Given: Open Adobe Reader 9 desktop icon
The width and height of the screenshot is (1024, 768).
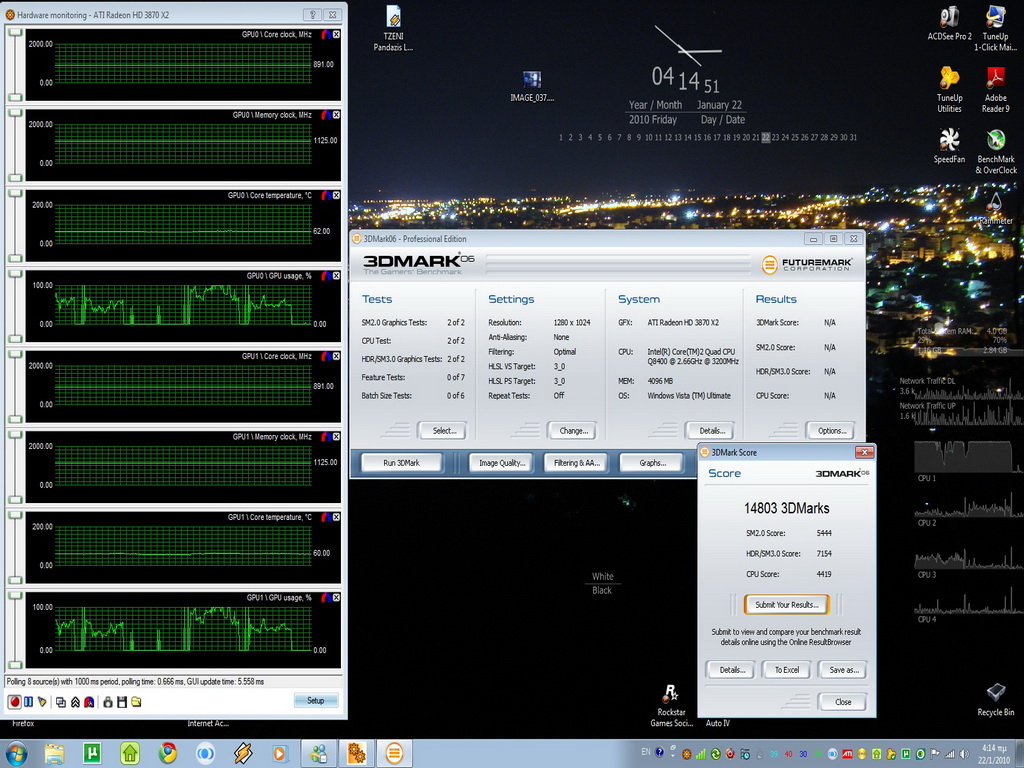Looking at the screenshot, I should tap(995, 89).
